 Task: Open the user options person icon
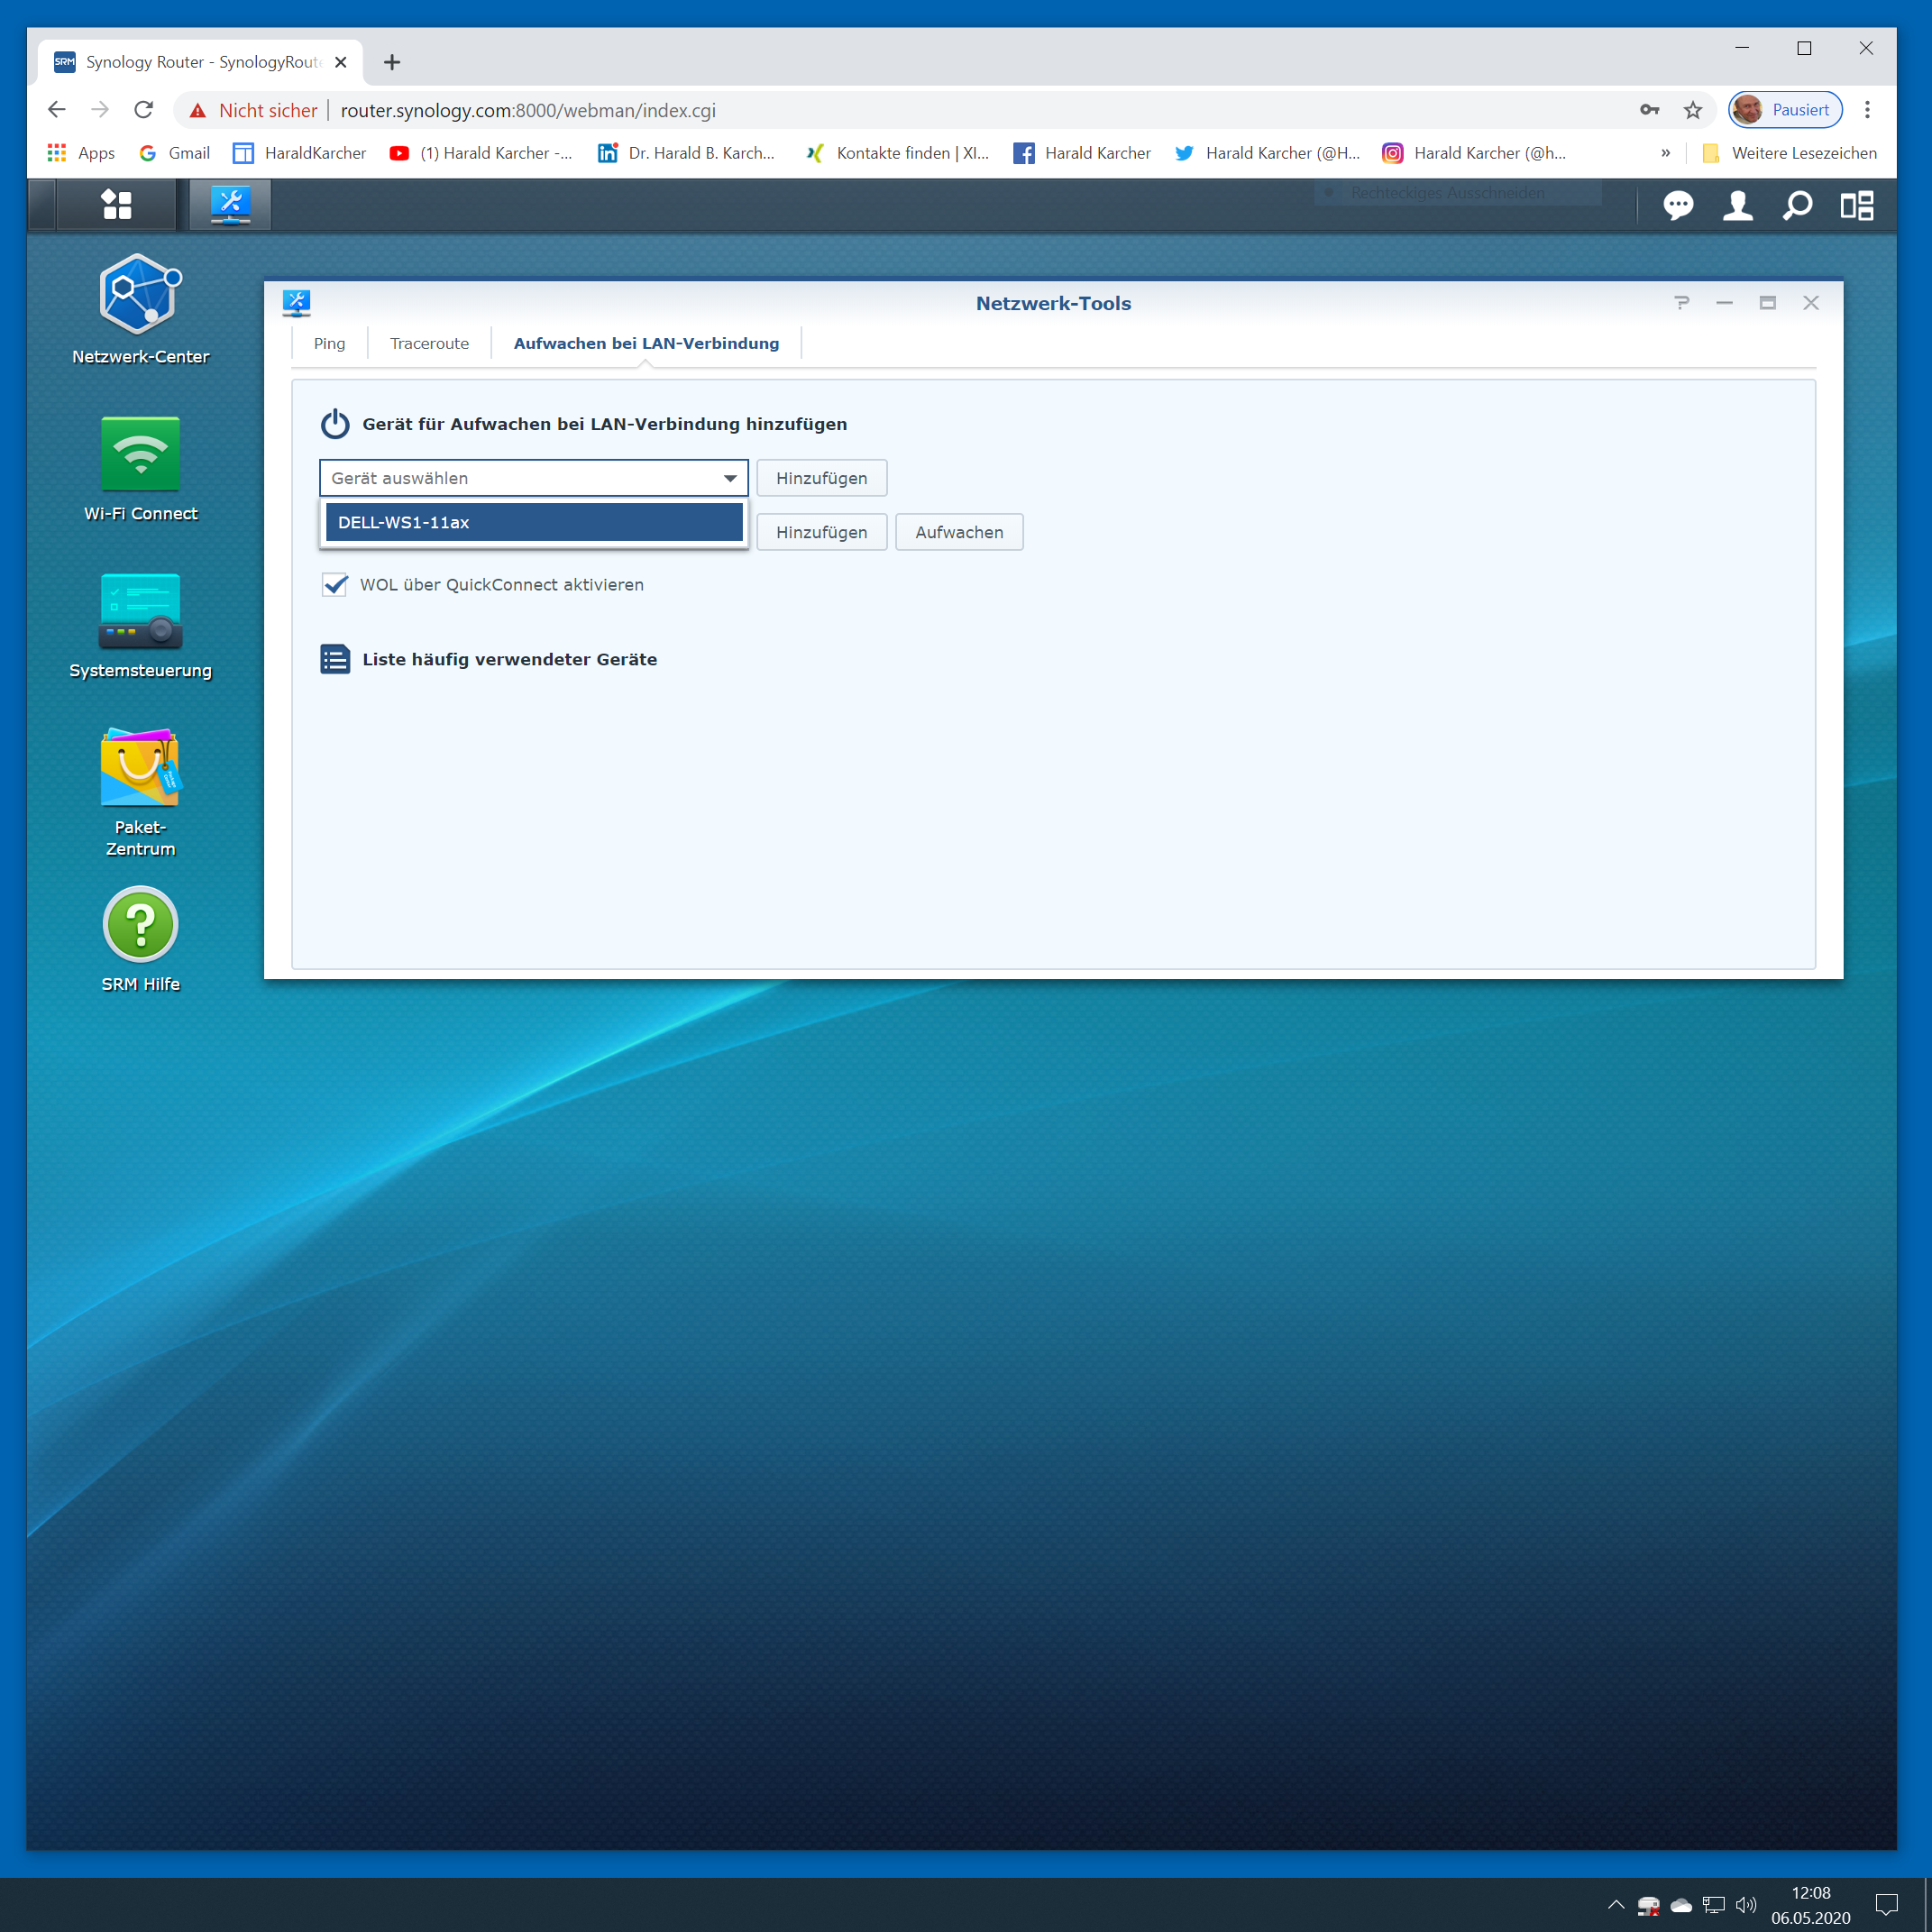1737,205
